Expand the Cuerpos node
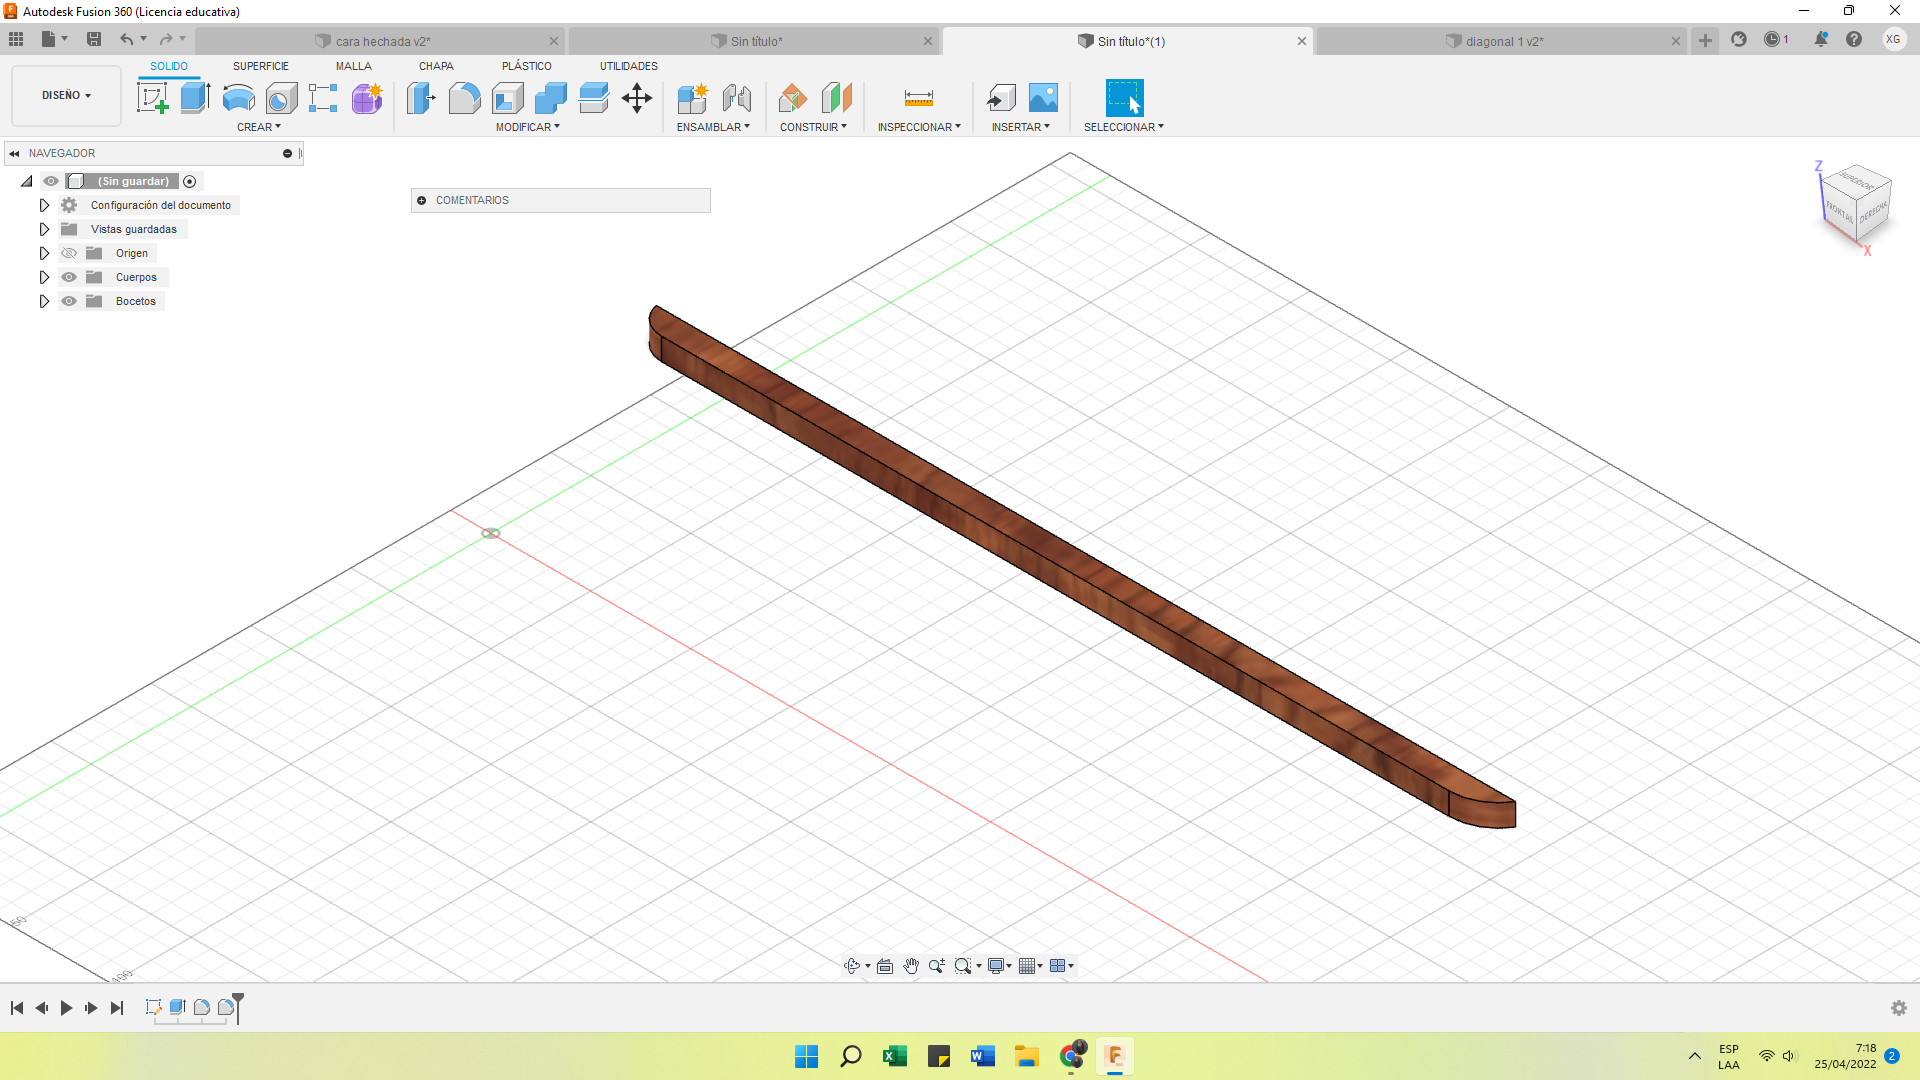1920x1080 pixels. [x=44, y=277]
